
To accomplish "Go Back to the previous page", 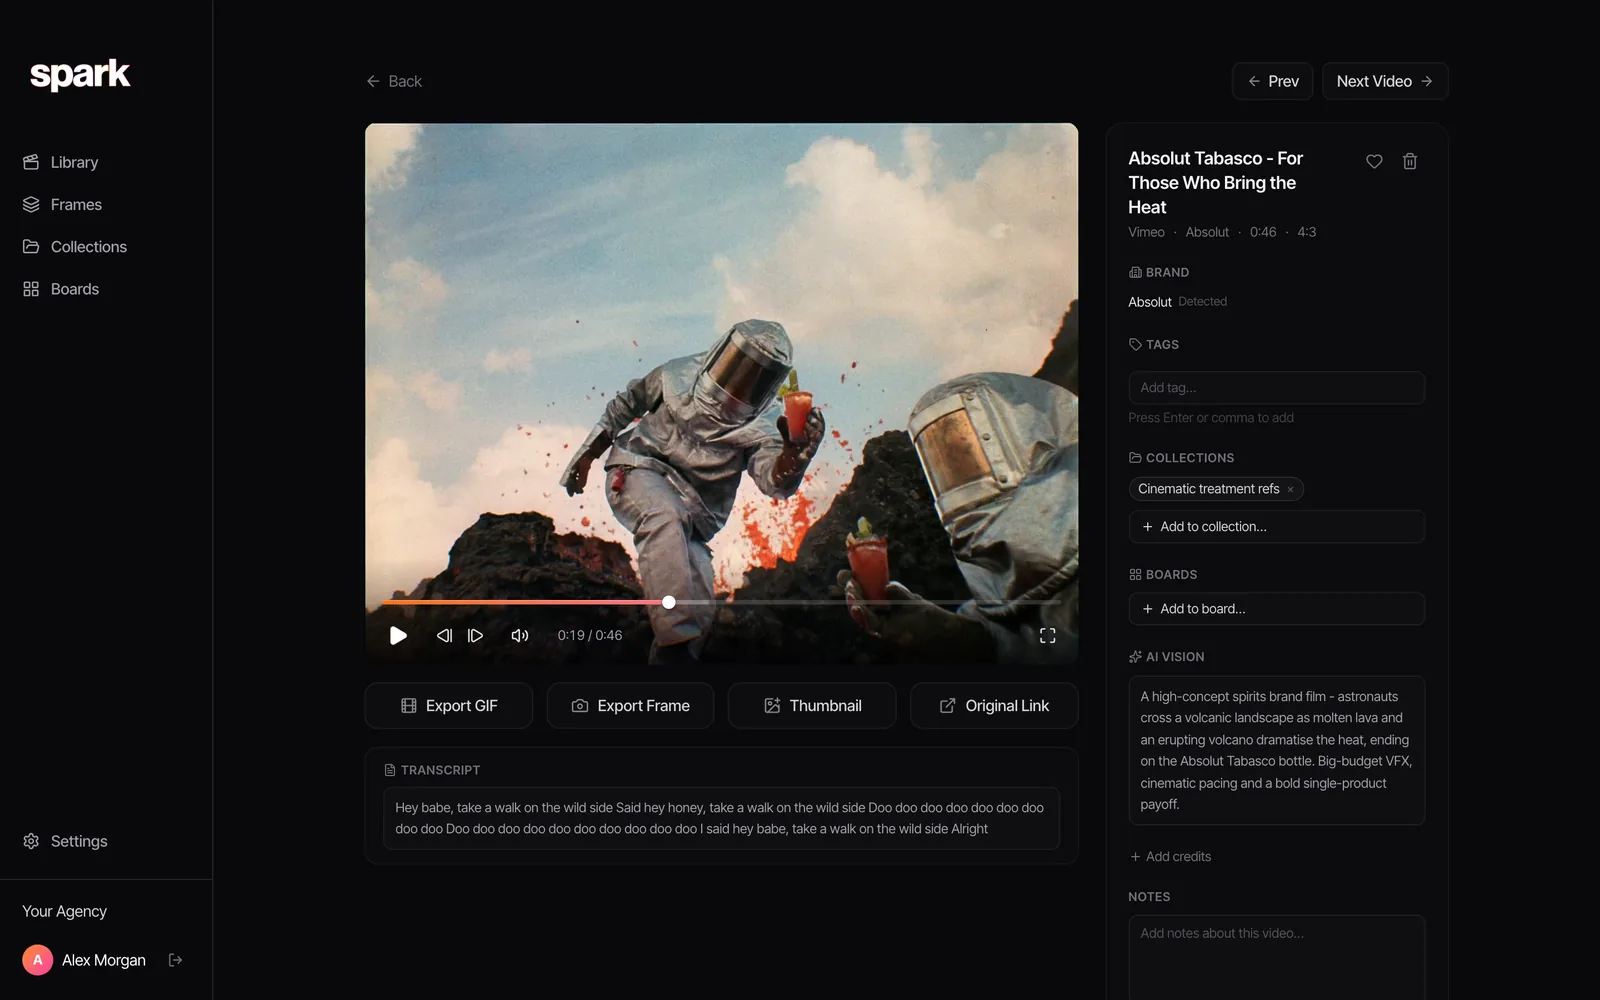I will 394,81.
